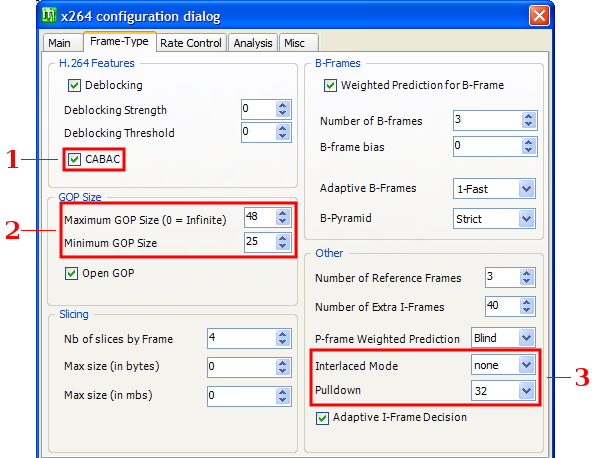Viewport: 592px width, 458px height.
Task: Decrease Max size in mbs
Action: point(283,401)
